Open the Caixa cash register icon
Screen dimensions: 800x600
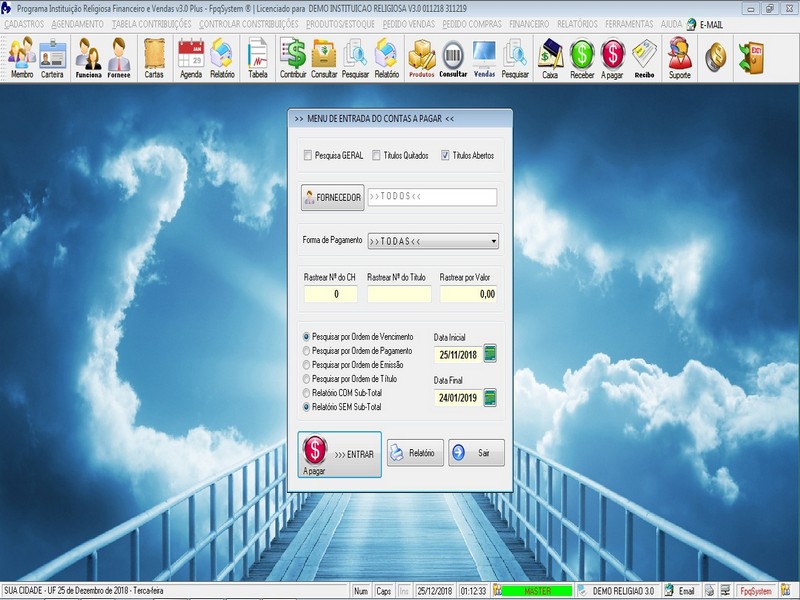click(550, 58)
